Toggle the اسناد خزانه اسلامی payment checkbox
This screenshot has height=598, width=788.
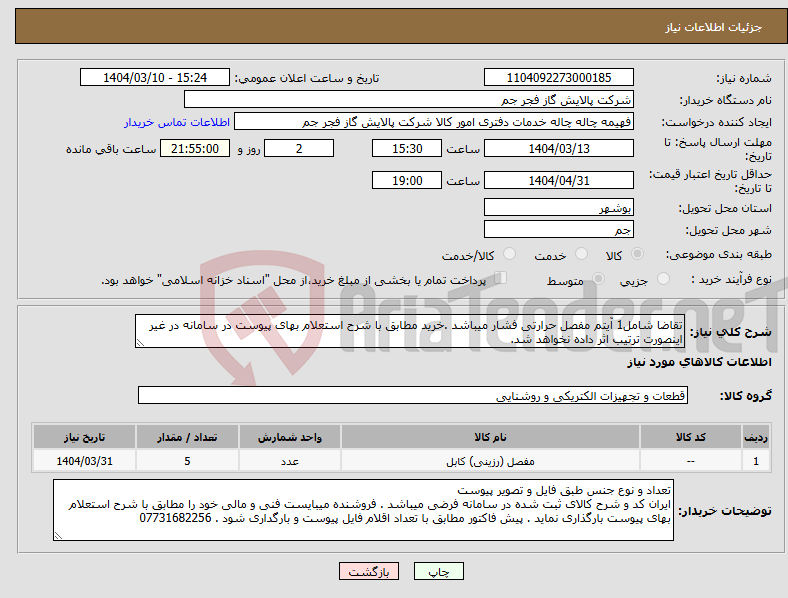coord(500,277)
